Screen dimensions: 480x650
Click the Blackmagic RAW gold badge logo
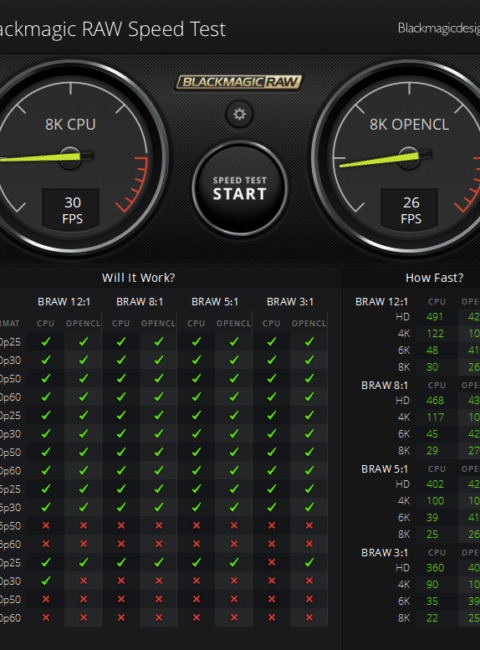[x=238, y=82]
